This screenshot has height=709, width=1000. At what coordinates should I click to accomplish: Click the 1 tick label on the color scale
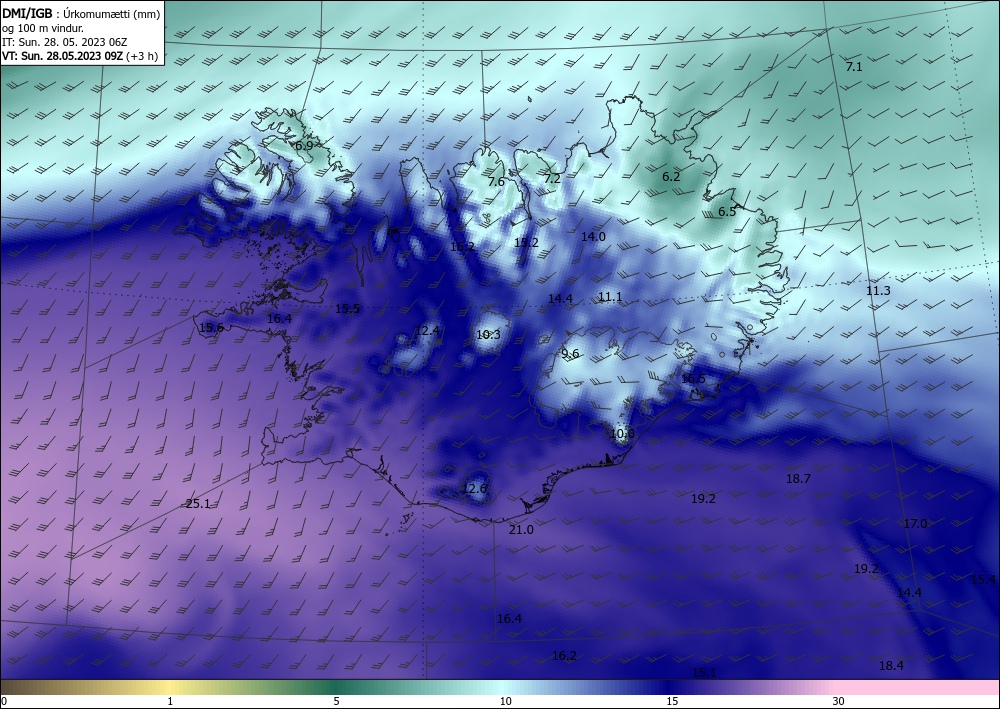coord(170,701)
